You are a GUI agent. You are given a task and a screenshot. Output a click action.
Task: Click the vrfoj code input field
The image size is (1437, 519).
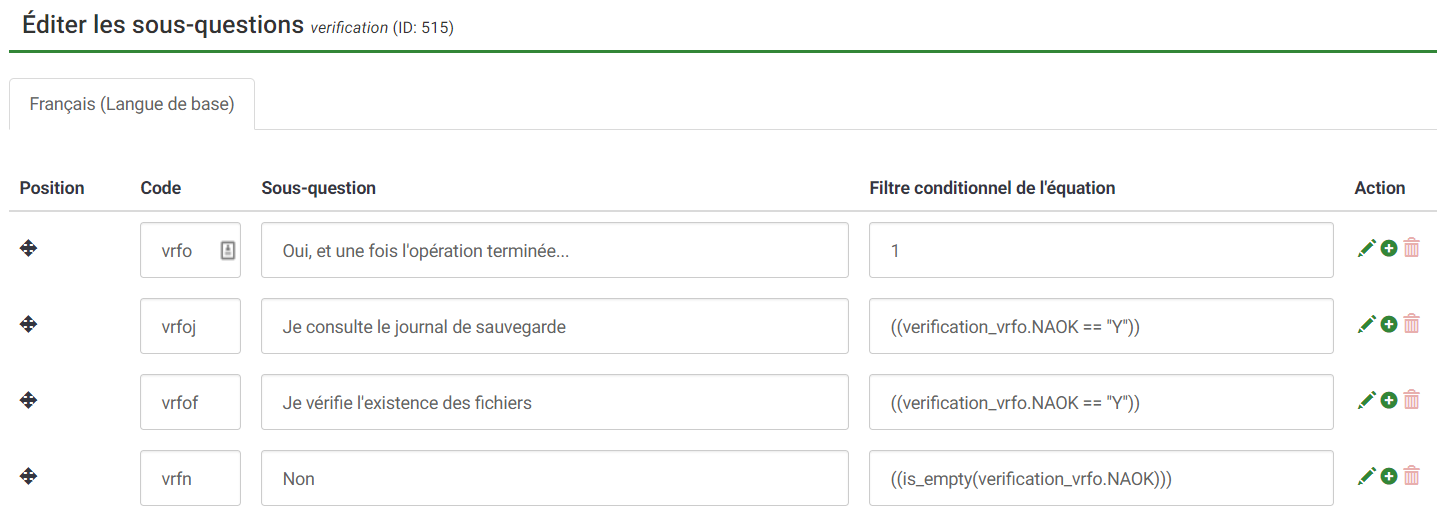[x=189, y=326]
